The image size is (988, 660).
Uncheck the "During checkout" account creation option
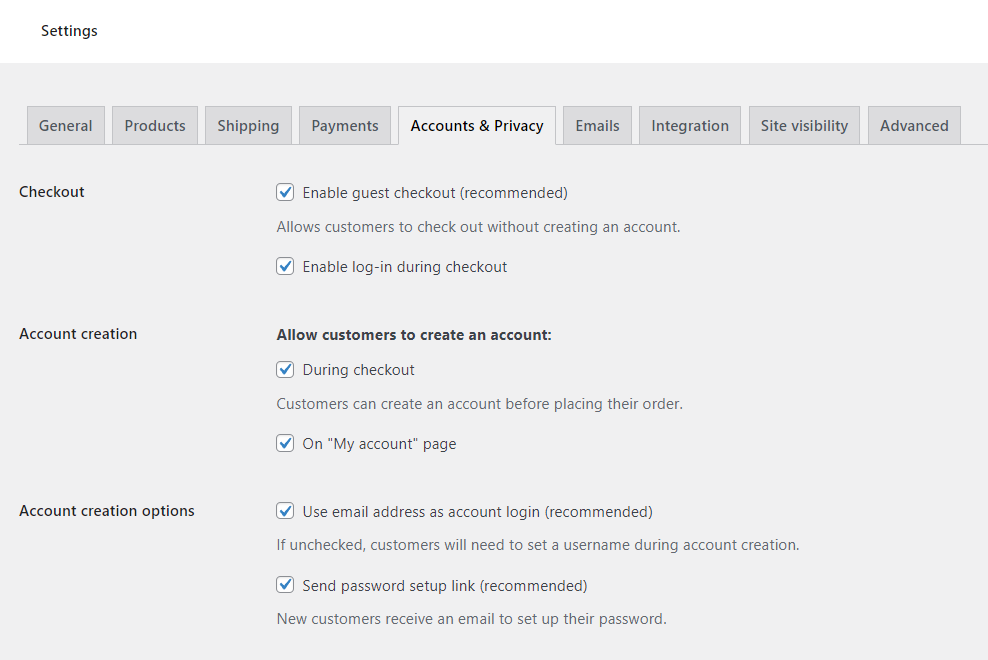pos(285,369)
